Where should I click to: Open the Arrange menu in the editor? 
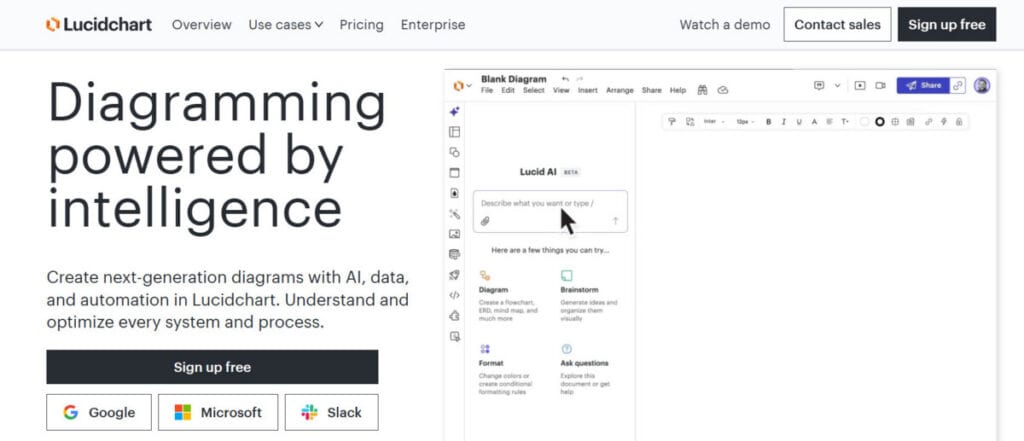pyautogui.click(x=619, y=90)
